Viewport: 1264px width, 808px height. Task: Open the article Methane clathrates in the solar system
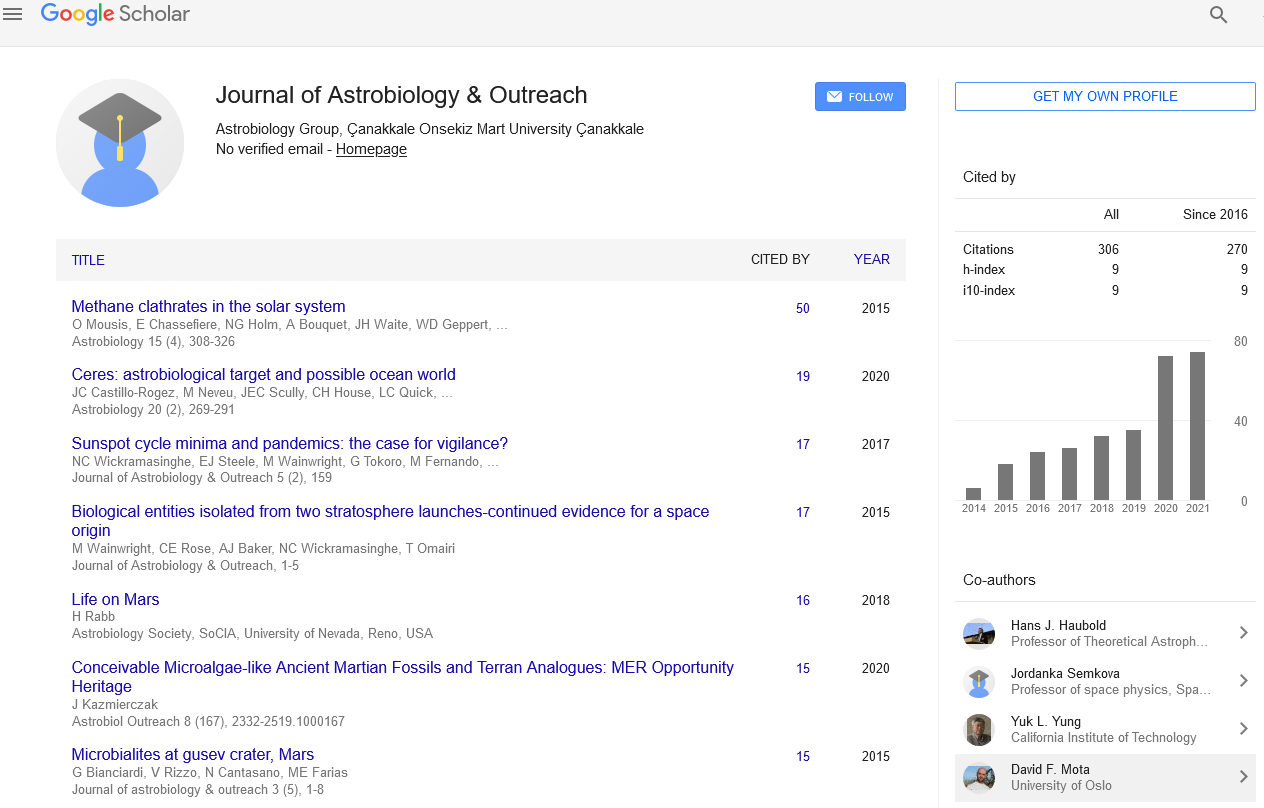pos(208,306)
